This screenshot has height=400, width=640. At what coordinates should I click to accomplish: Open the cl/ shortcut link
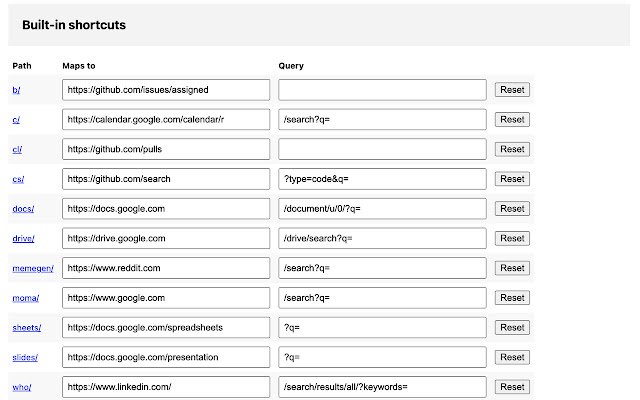[17, 149]
